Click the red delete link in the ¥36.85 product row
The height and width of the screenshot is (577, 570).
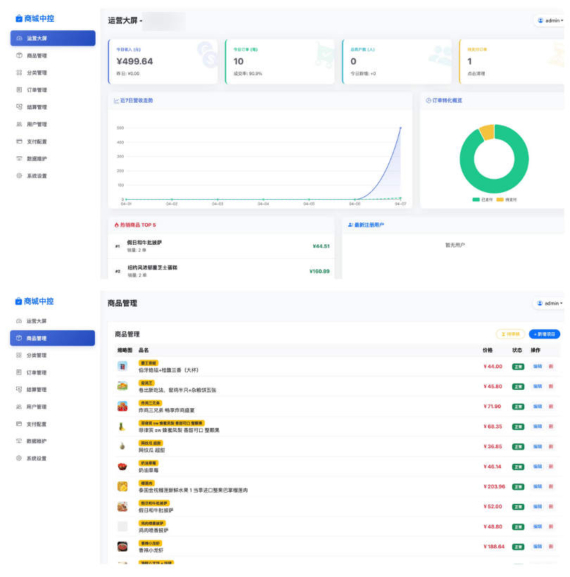pyautogui.click(x=551, y=446)
